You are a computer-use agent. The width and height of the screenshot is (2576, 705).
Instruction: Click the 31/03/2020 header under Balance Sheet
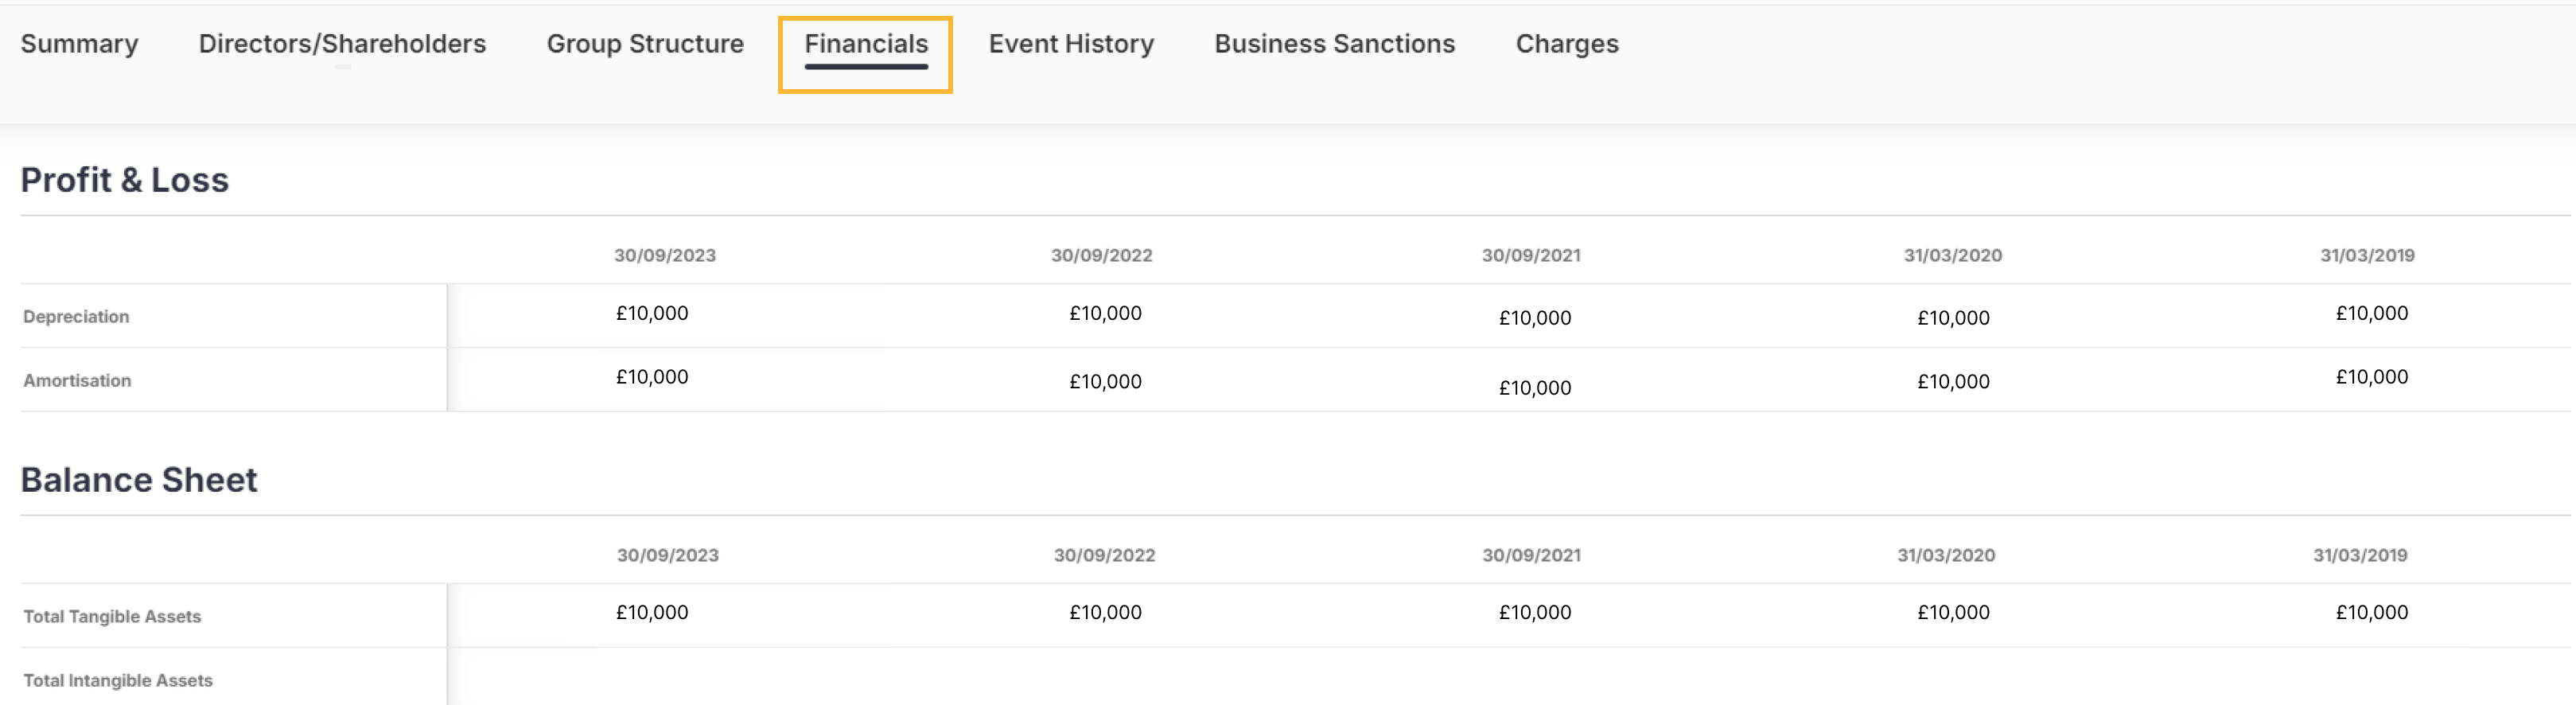(x=1946, y=556)
